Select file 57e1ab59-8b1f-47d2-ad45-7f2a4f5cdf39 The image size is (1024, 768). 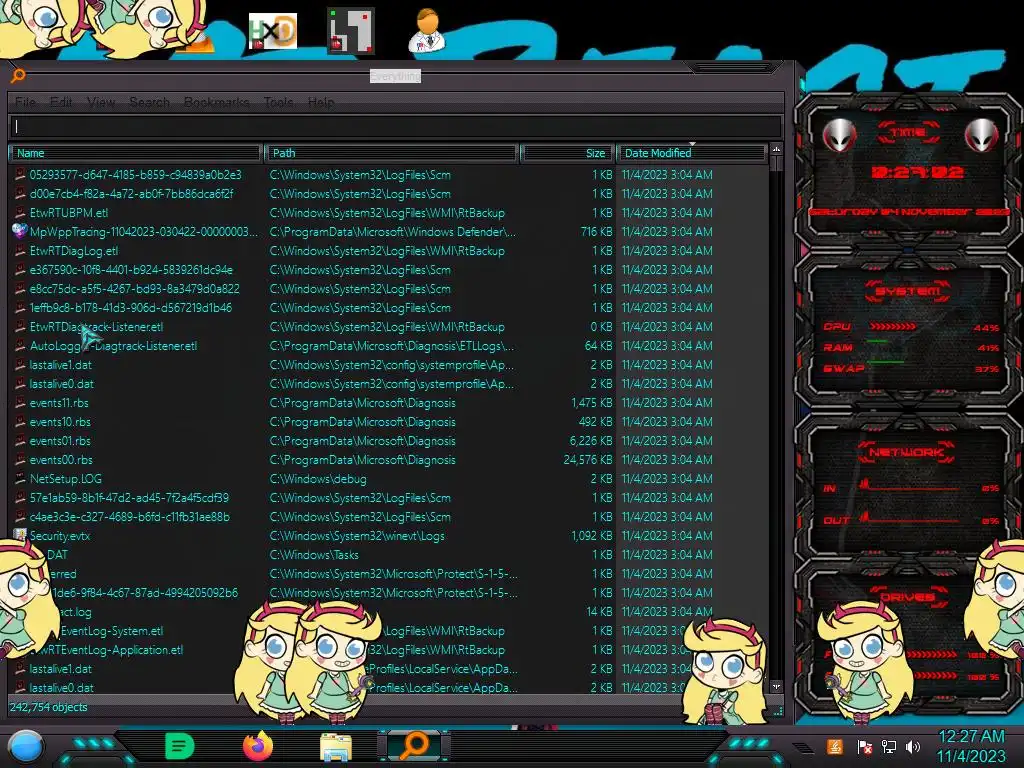coord(129,498)
